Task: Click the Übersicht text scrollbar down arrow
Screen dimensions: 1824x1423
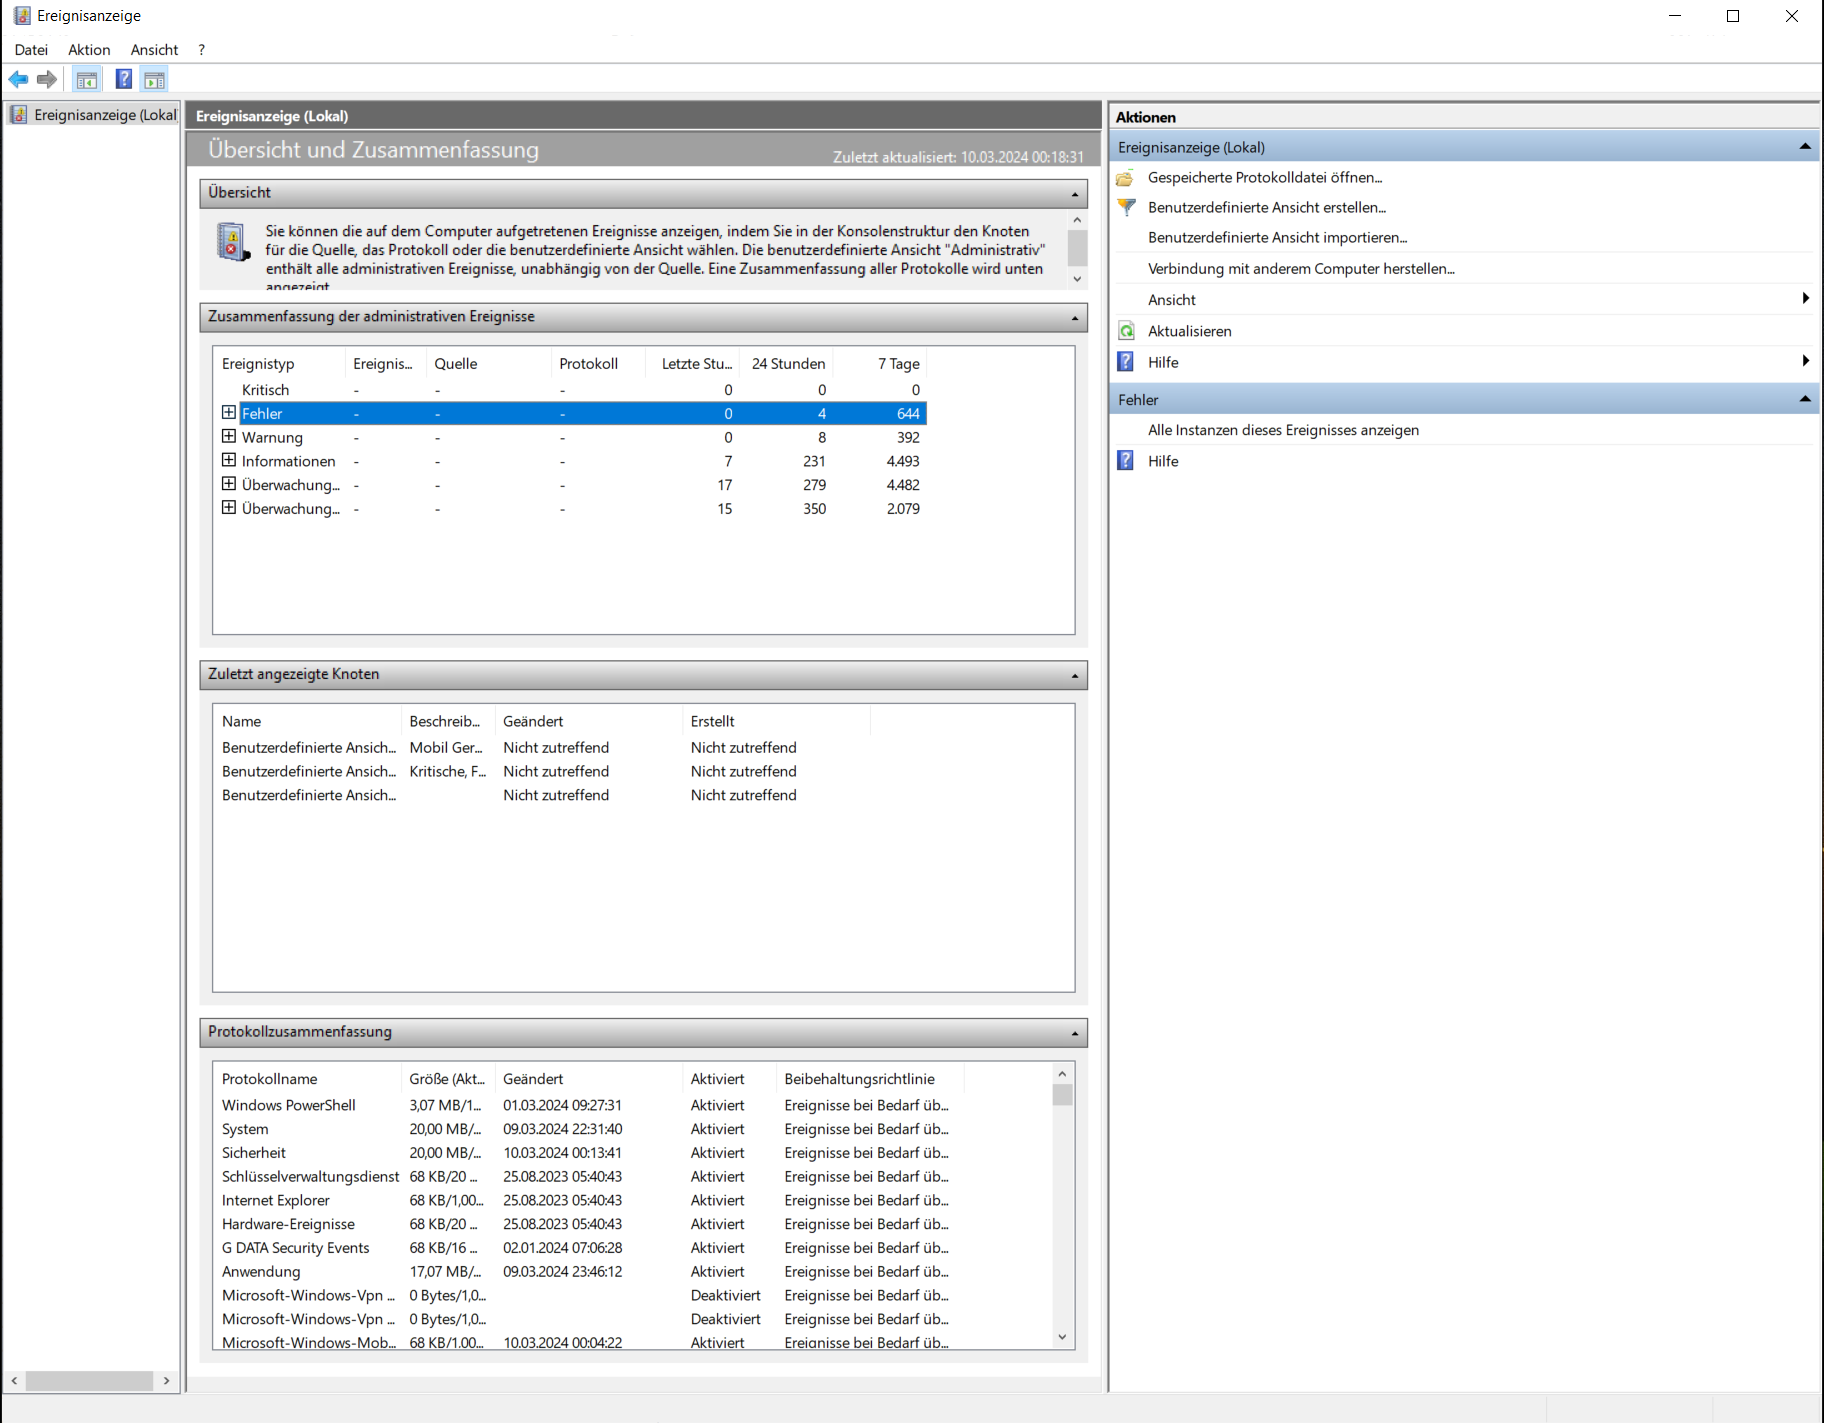Action: click(x=1077, y=279)
